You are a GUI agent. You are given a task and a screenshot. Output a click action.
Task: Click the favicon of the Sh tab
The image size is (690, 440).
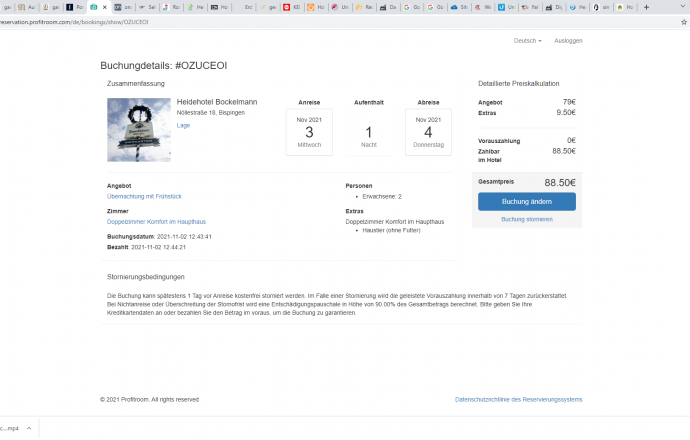(x=454, y=7)
